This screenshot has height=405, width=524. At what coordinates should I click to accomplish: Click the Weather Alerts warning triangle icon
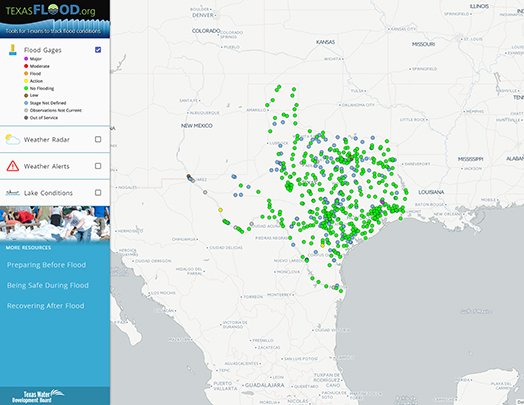[13, 166]
